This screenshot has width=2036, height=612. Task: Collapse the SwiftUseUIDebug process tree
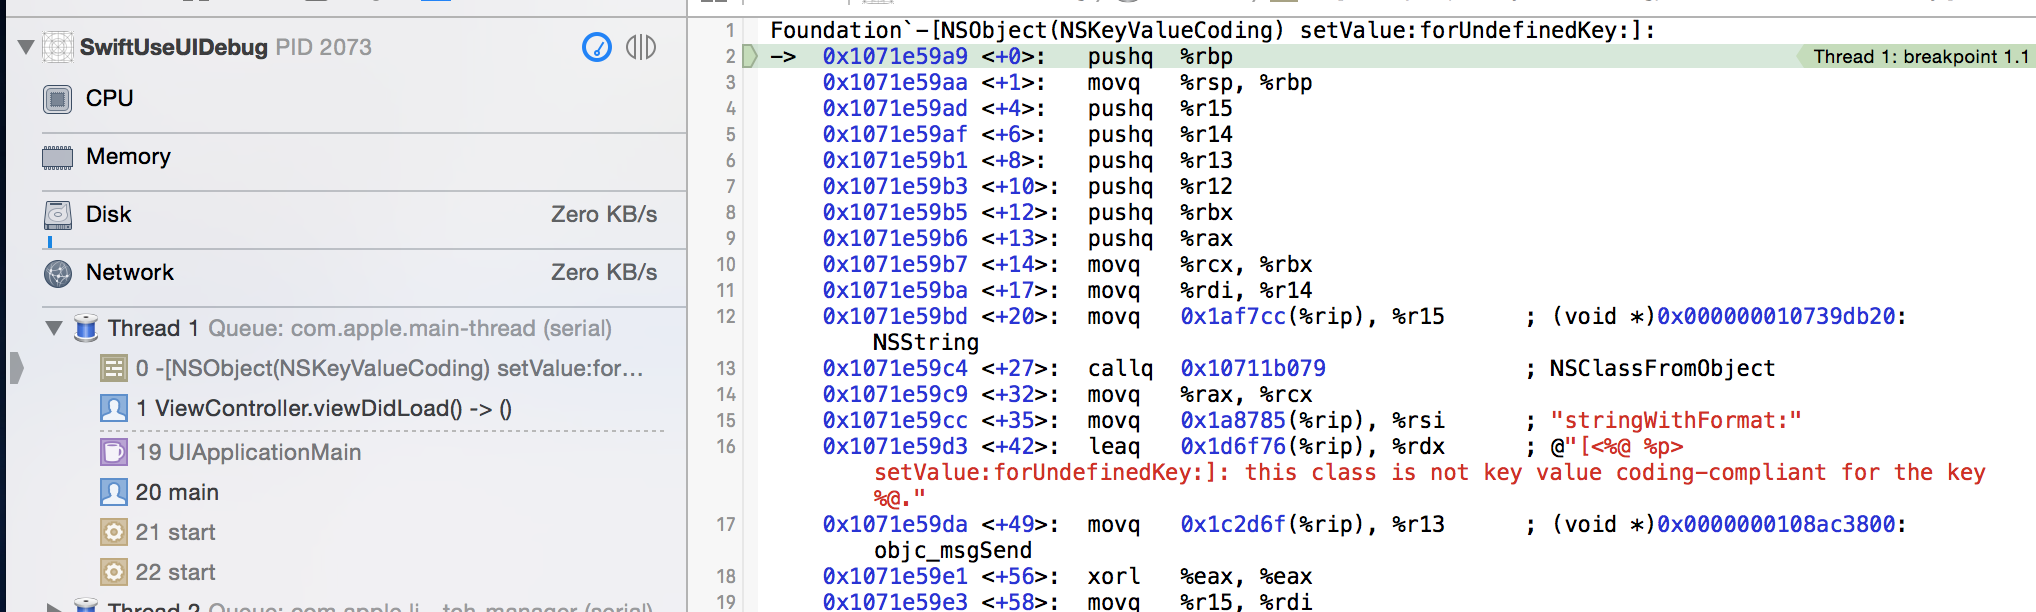(x=26, y=47)
